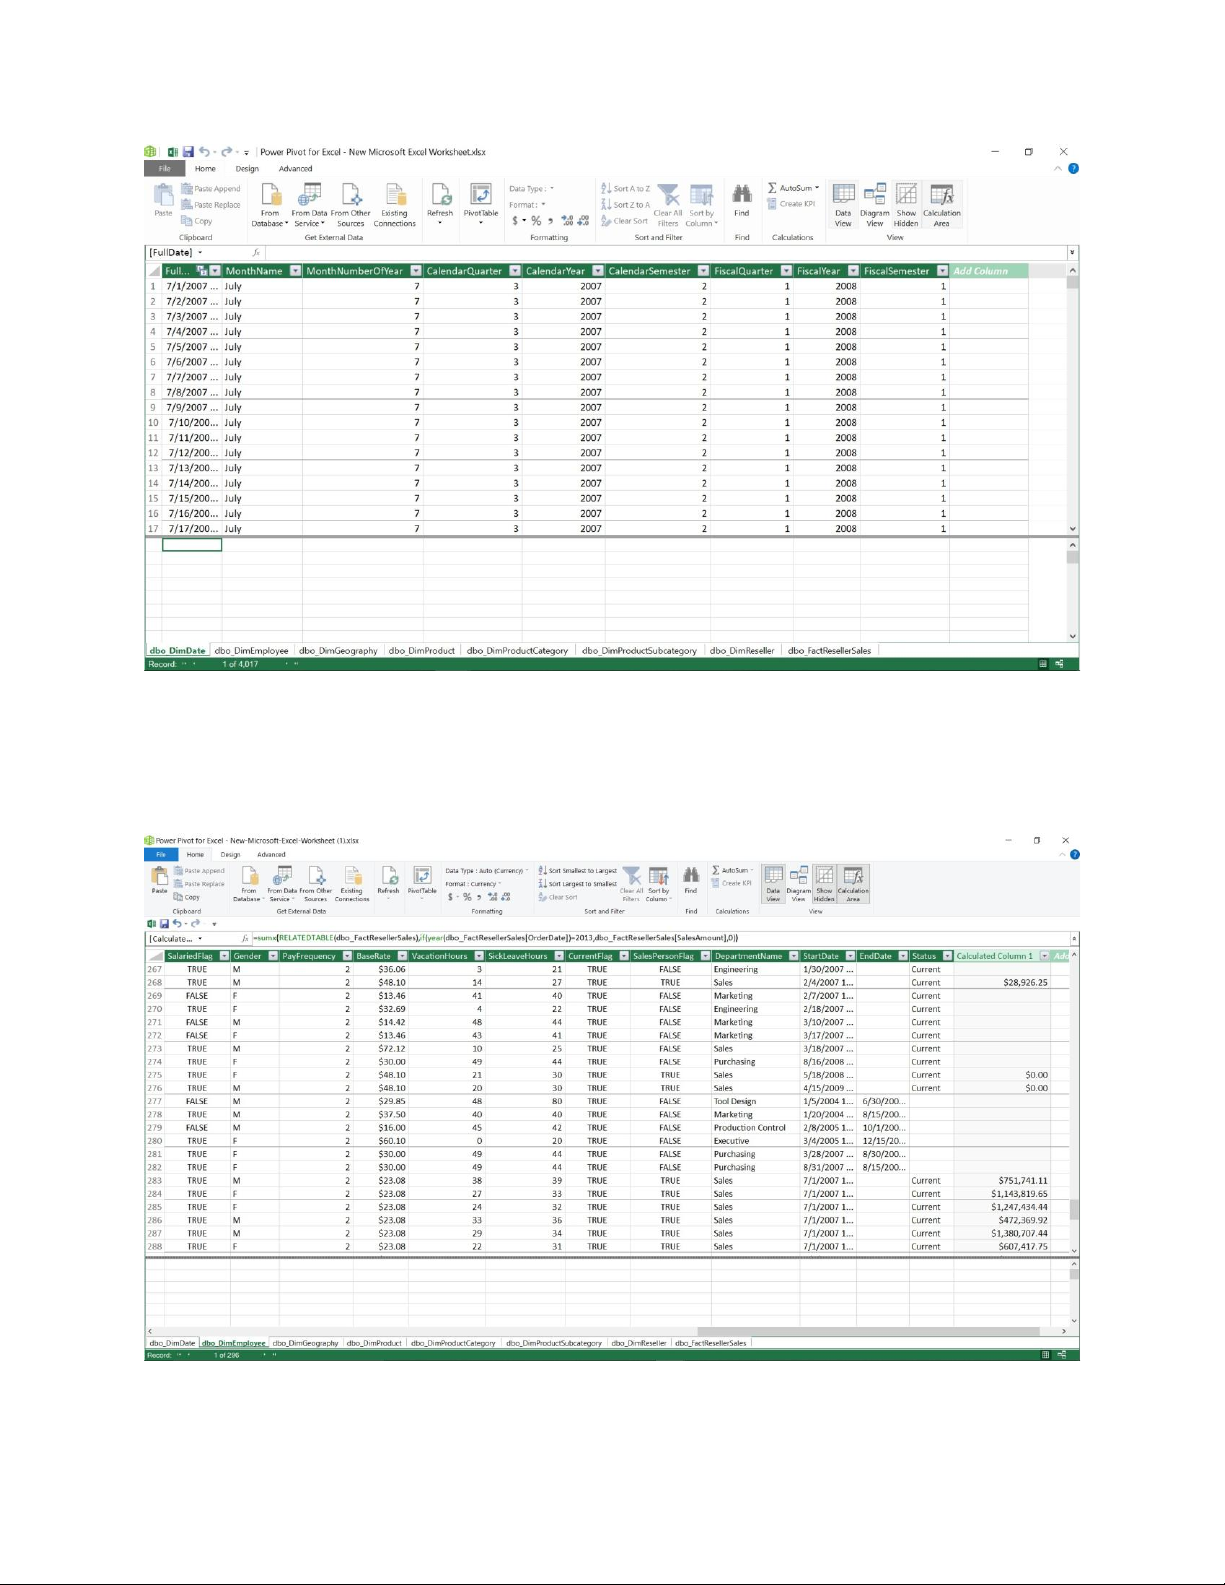Toggle Calculation Area in the lower window ribbon

[853, 880]
